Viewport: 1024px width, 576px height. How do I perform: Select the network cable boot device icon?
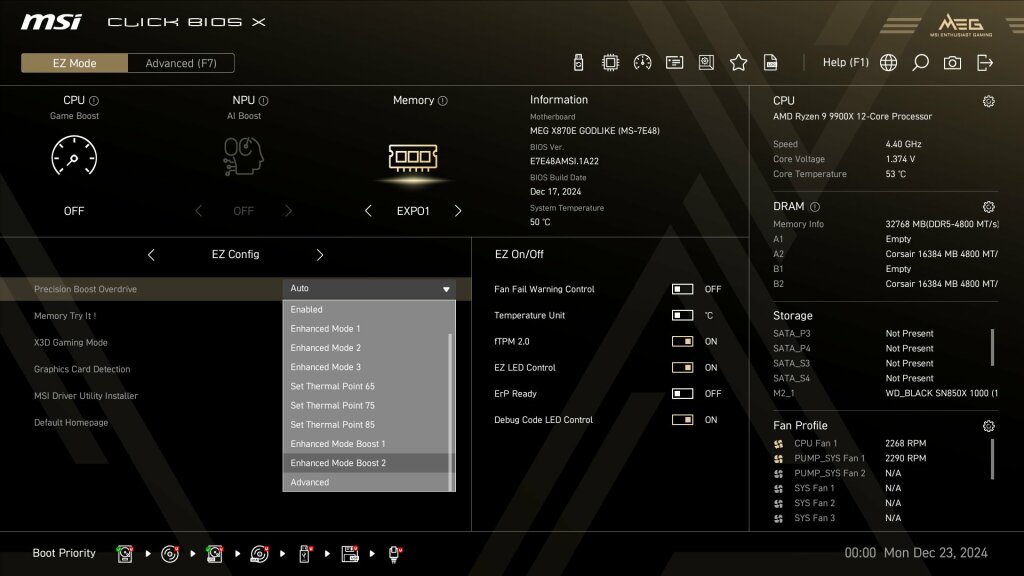[x=394, y=554]
